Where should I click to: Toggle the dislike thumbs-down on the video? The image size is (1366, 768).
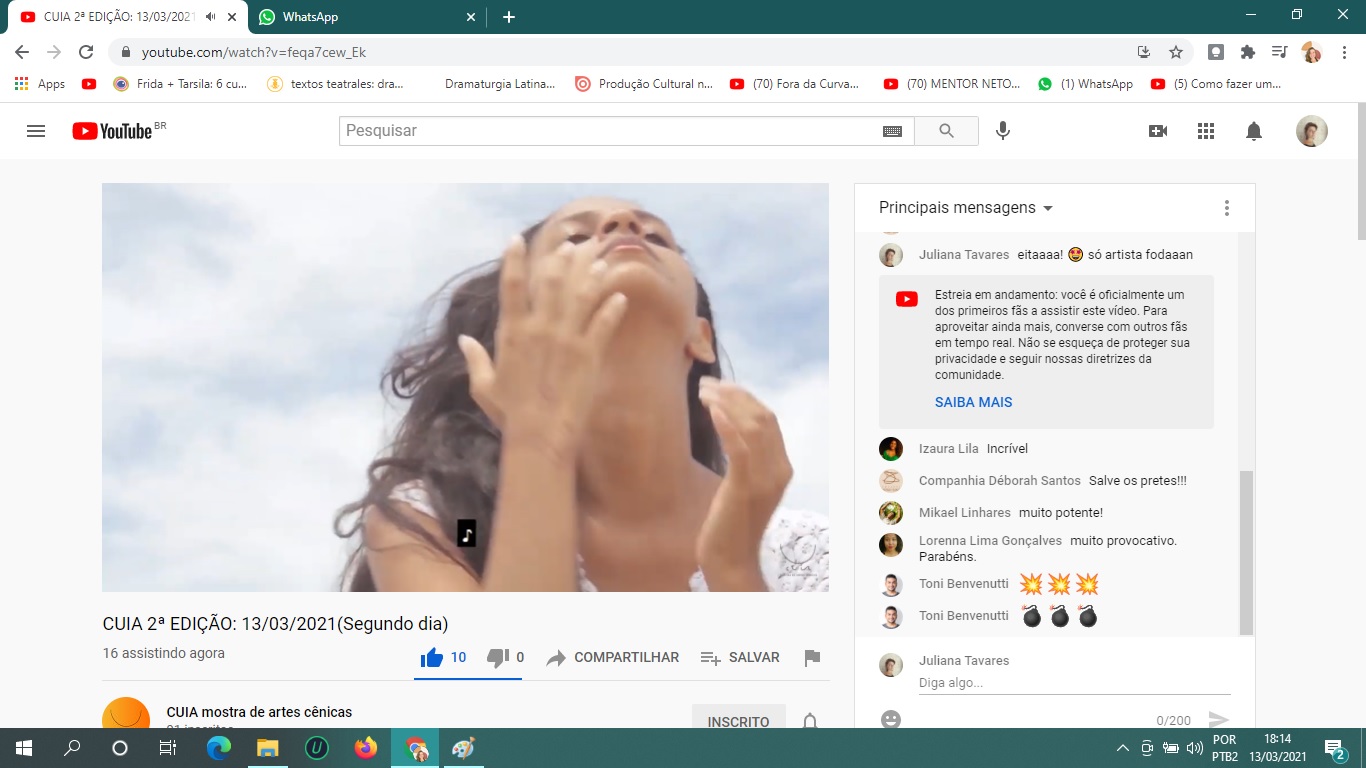coord(498,657)
